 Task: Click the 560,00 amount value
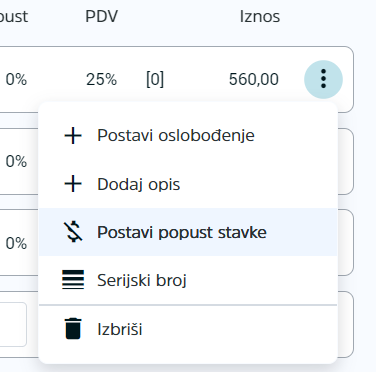click(x=254, y=79)
